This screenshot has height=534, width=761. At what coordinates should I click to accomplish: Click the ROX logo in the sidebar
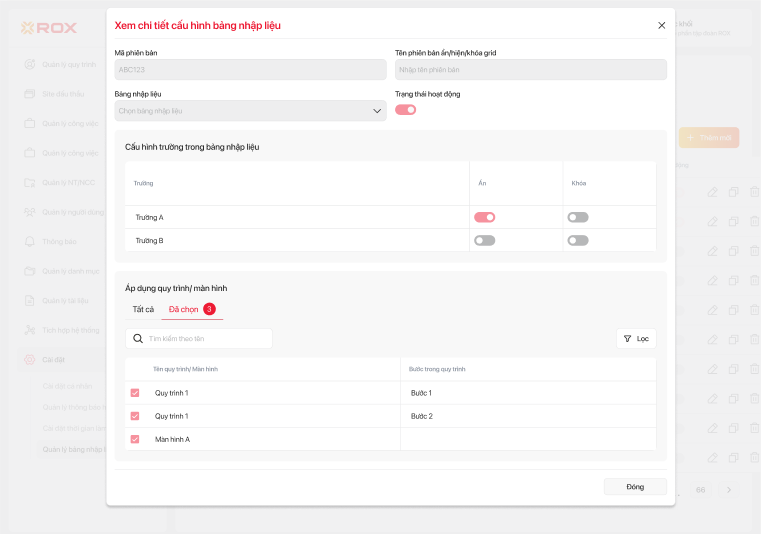point(49,28)
